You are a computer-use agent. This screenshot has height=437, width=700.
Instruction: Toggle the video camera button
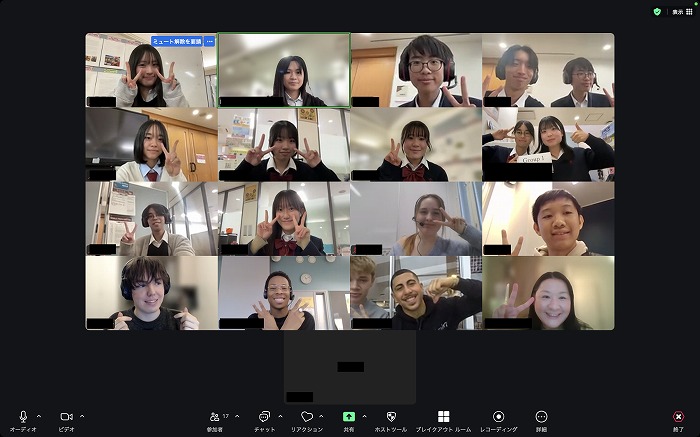(66, 417)
